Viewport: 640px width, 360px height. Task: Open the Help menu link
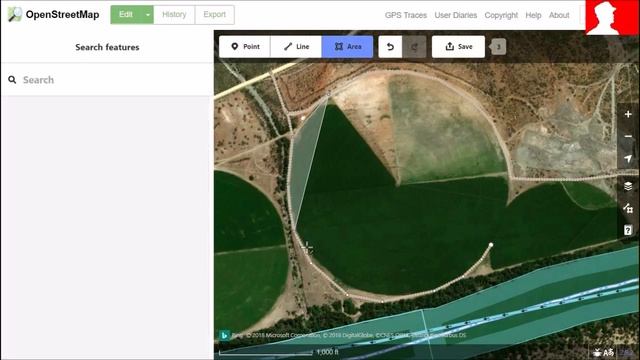pyautogui.click(x=533, y=15)
